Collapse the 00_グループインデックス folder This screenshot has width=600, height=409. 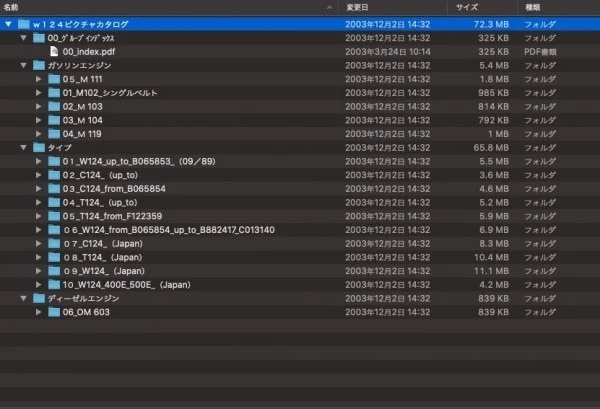click(x=23, y=37)
